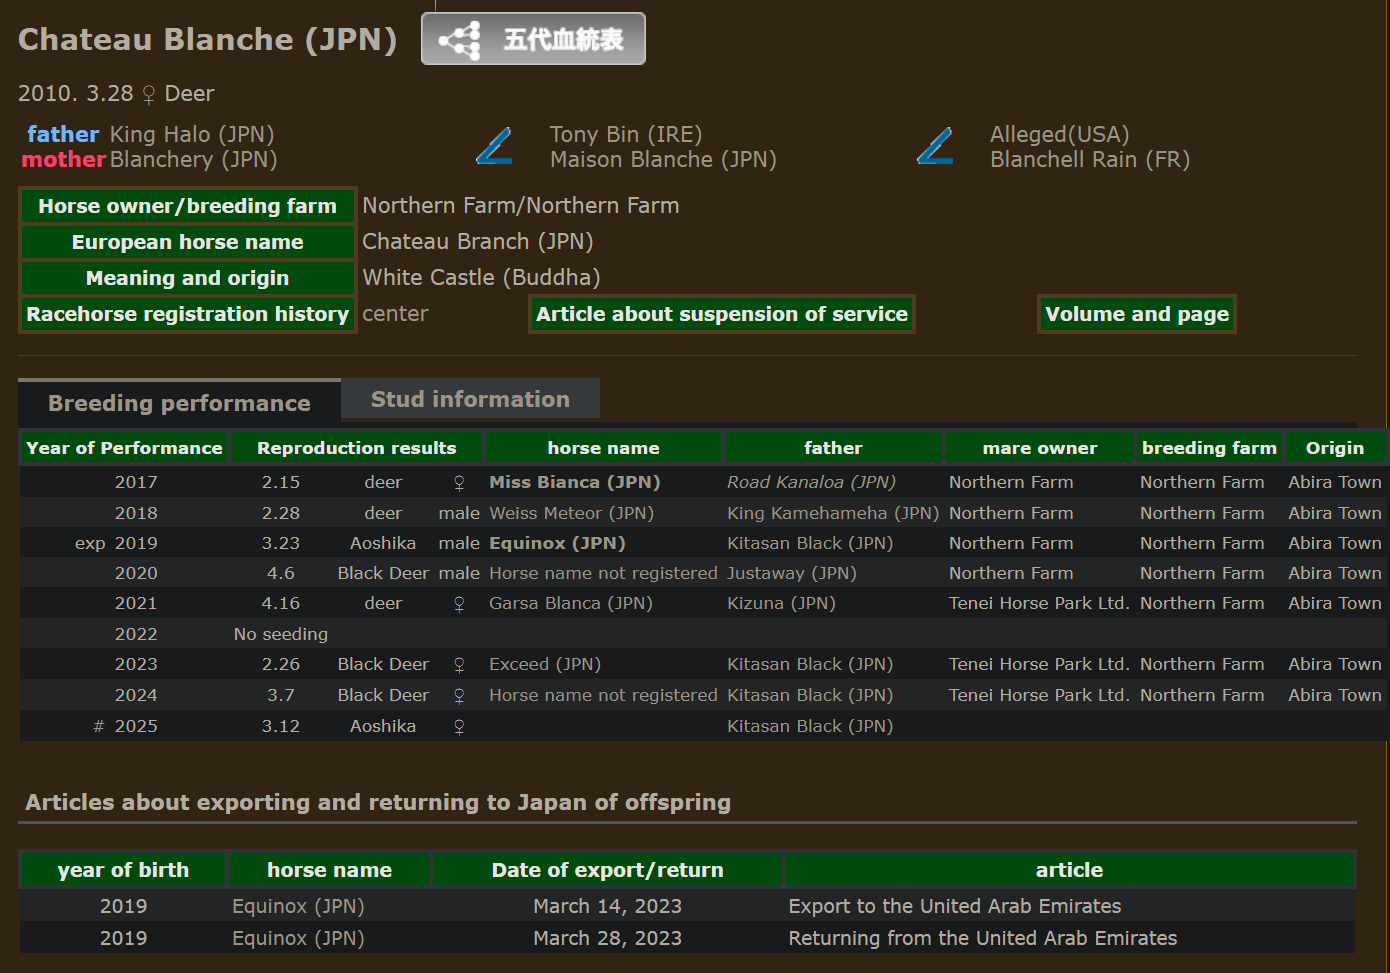Click the mare owner column header
Image resolution: width=1390 pixels, height=973 pixels.
click(x=1040, y=448)
